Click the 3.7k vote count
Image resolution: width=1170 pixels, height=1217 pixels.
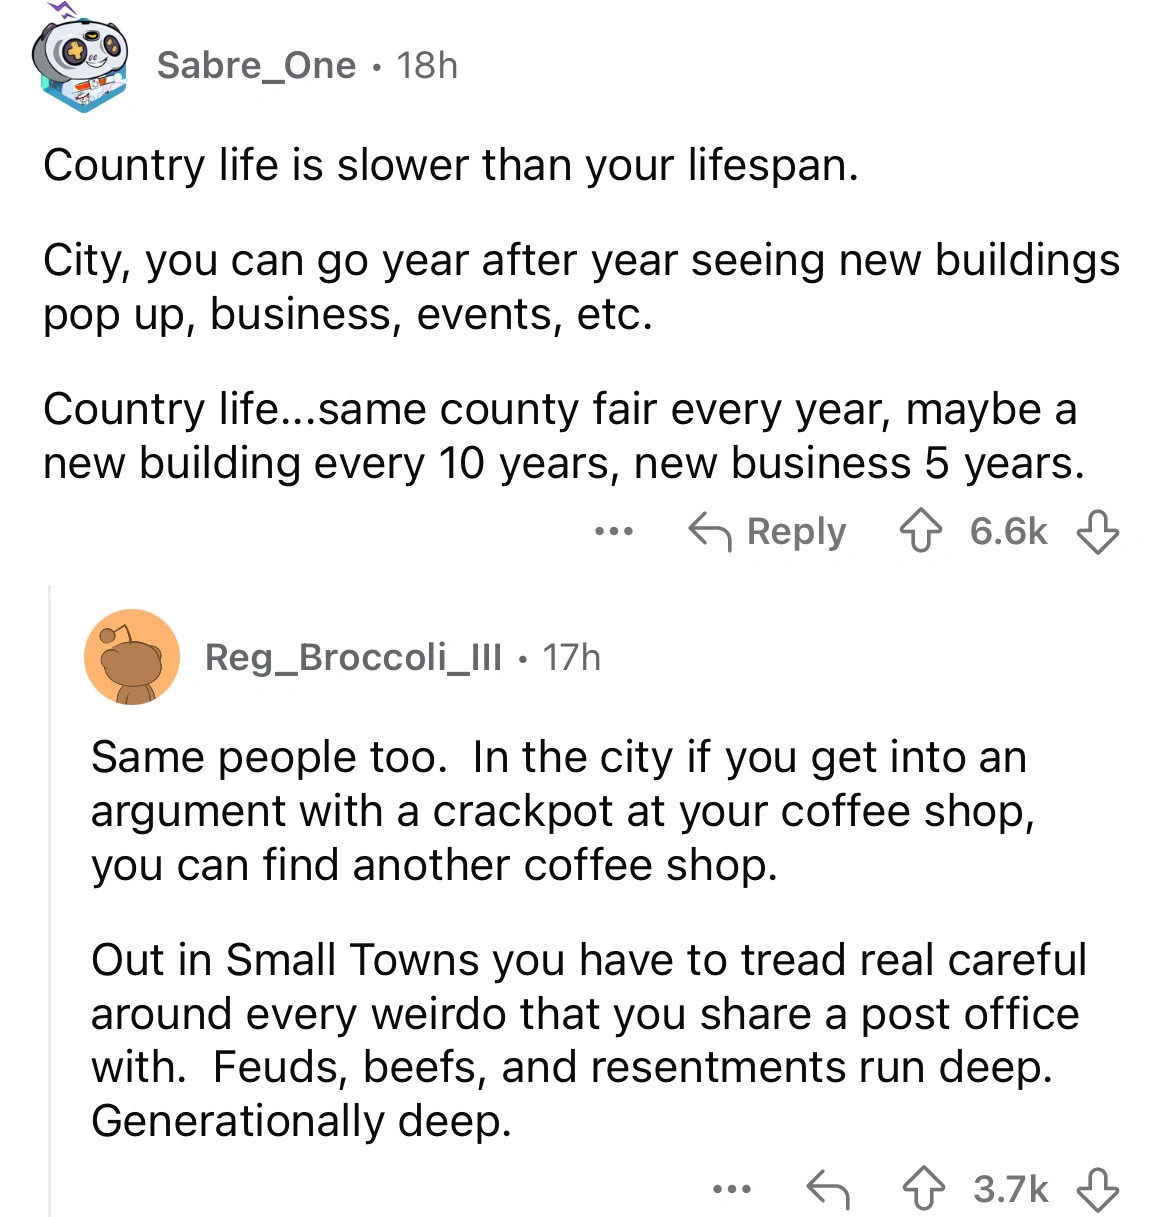pyautogui.click(x=1010, y=1189)
